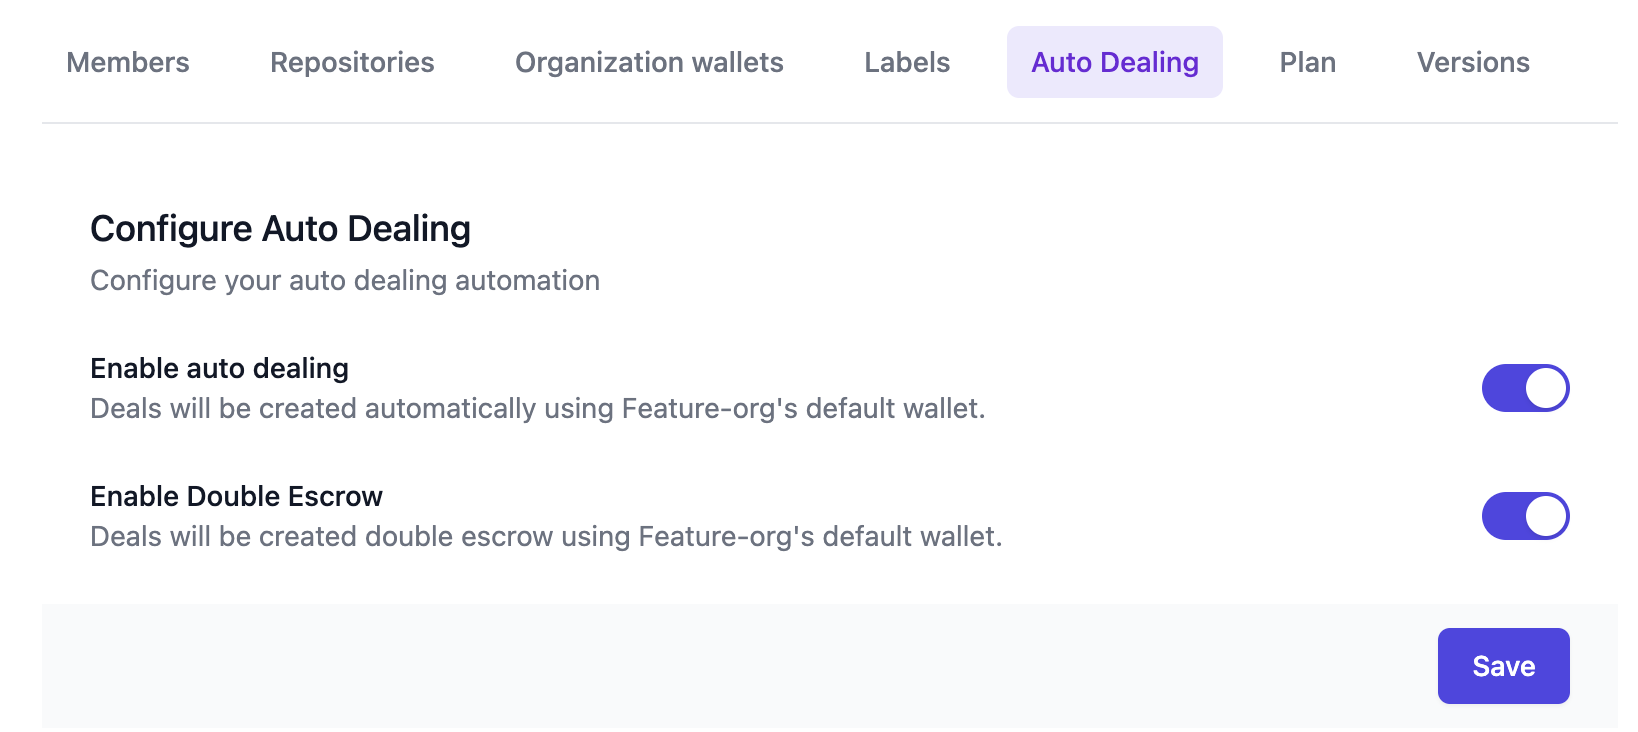This screenshot has width=1638, height=732.
Task: Switch to the Members tab
Action: [127, 62]
